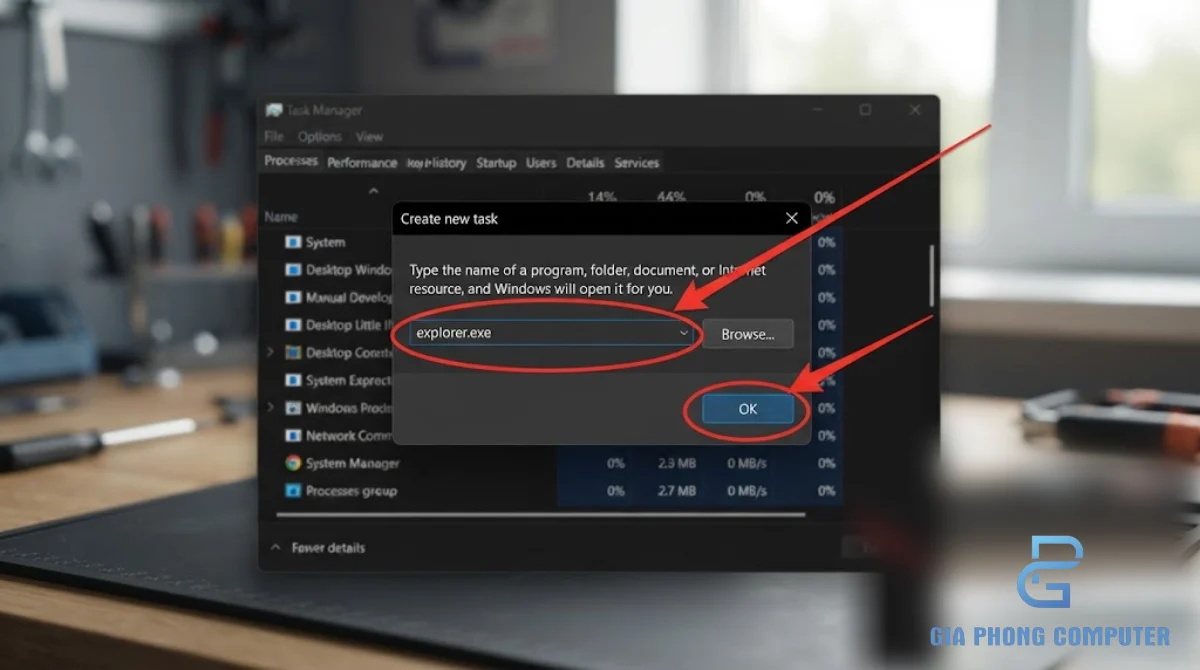Switch to the Details tab
The image size is (1200, 670).
585,163
